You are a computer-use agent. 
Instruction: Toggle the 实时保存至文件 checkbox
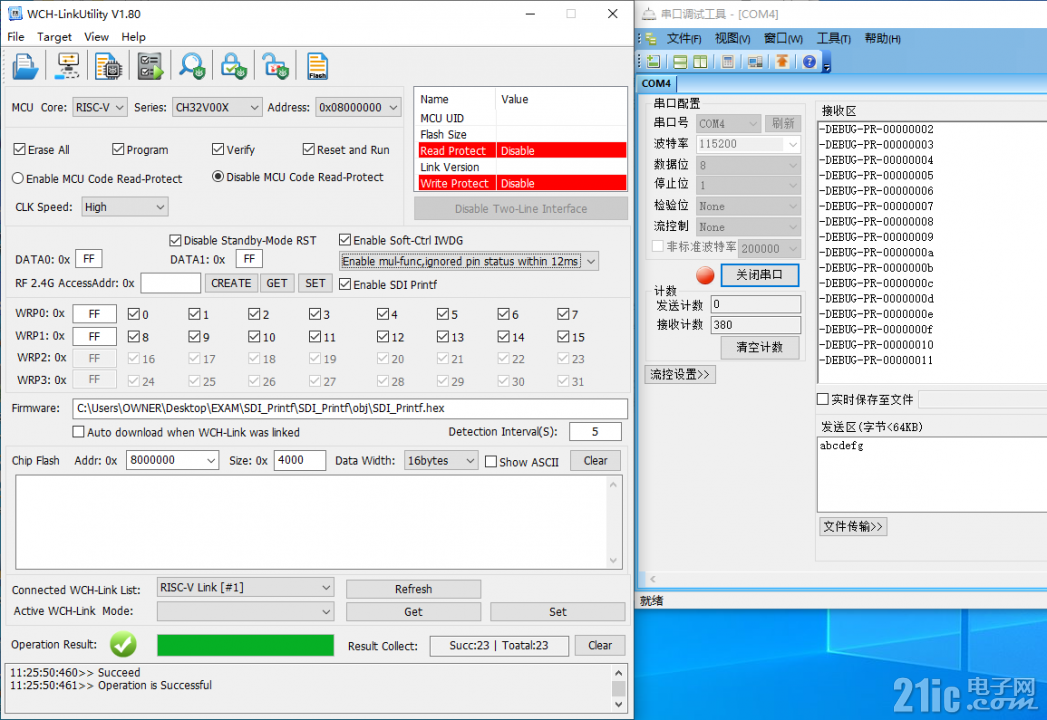(823, 399)
